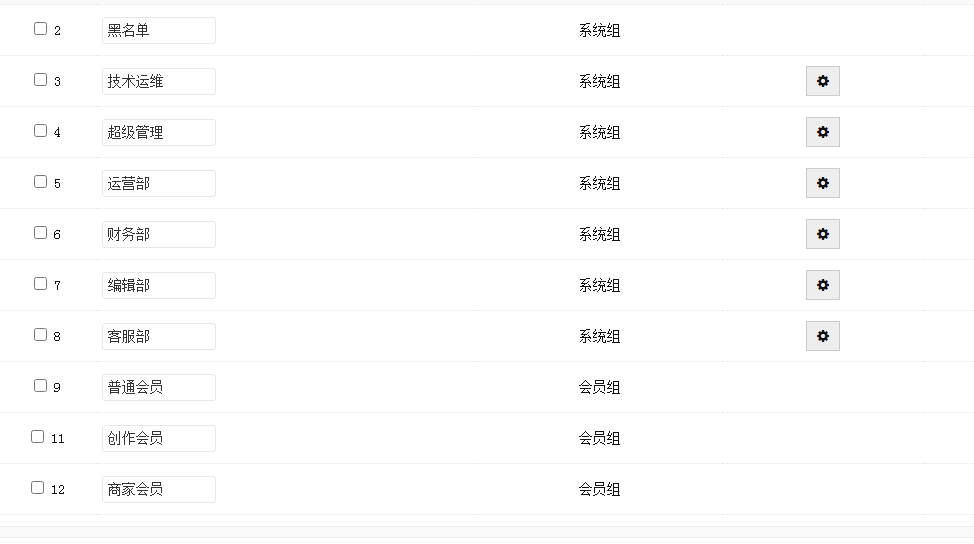Screen dimensions: 974x544
Task: Mark the checkbox for row 11
Action: point(38,437)
